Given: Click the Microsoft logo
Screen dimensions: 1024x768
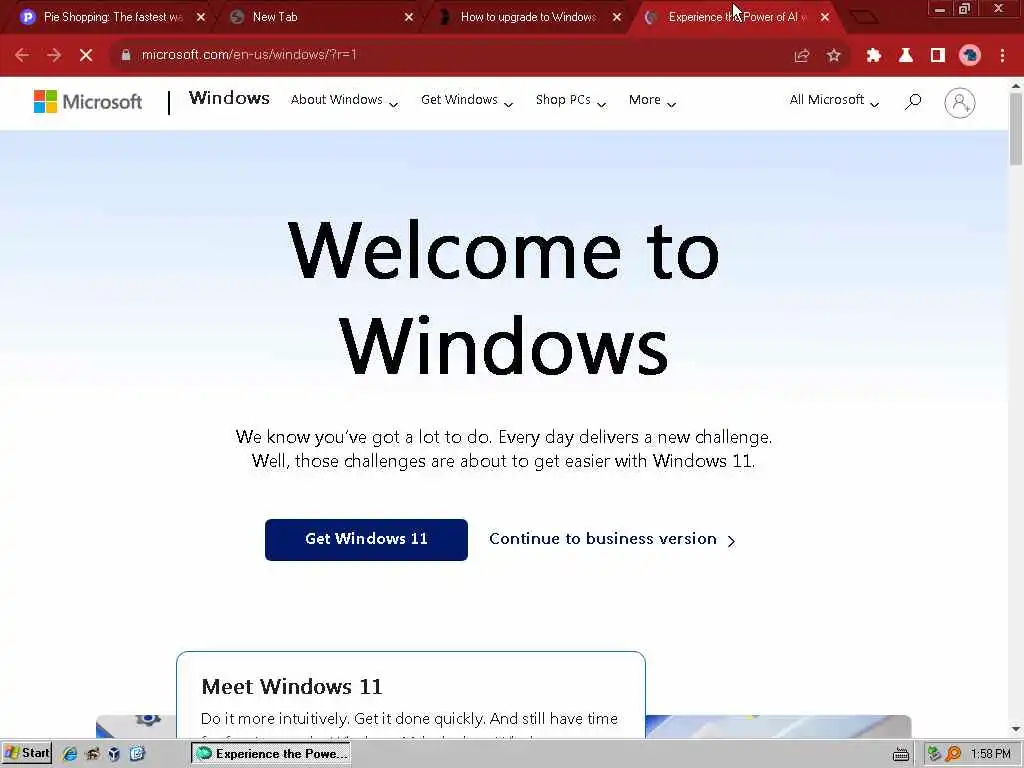Looking at the screenshot, I should coord(88,102).
